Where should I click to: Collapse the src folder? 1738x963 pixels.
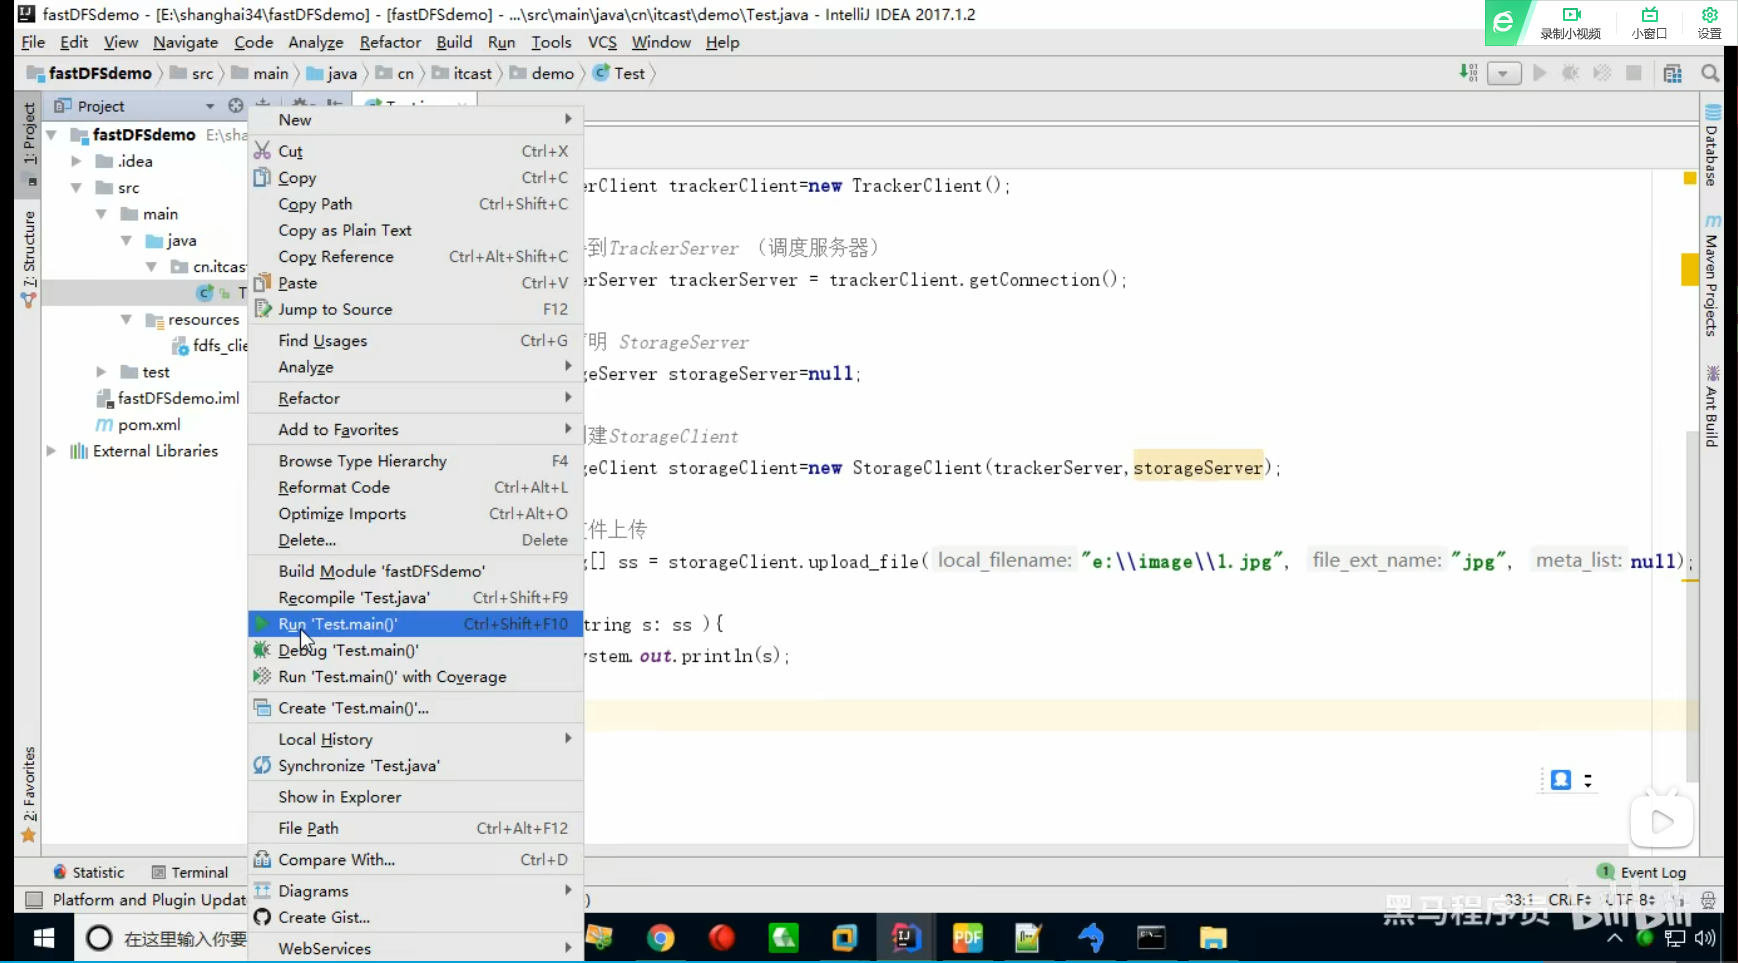76,188
